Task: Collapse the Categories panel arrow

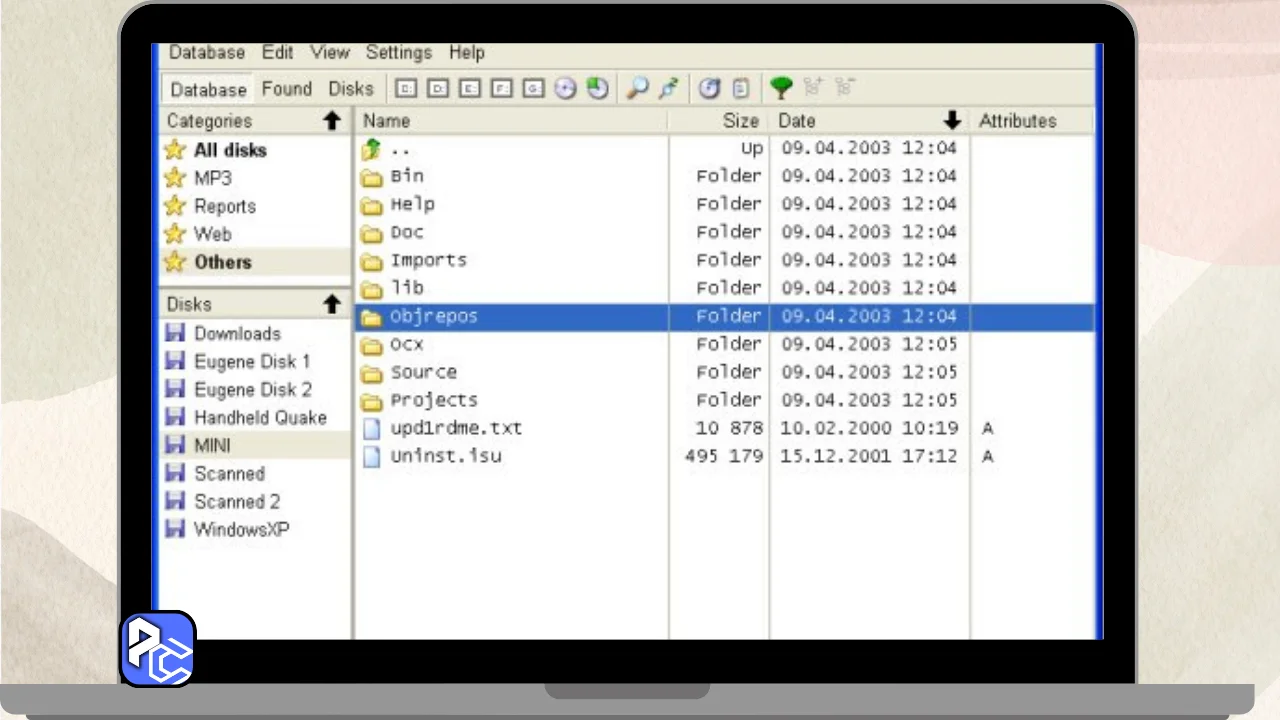Action: click(332, 121)
